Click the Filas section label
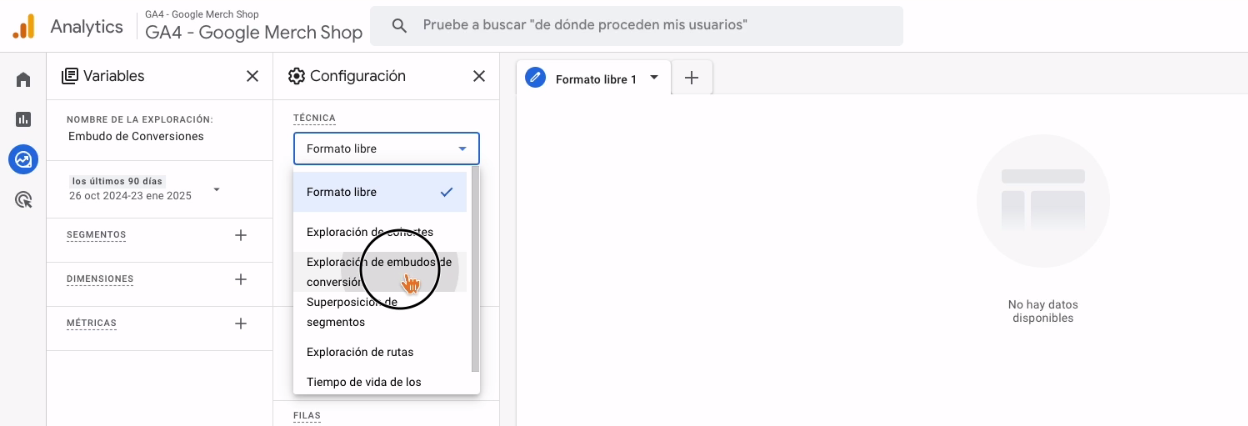The image size is (1248, 426). [x=307, y=415]
